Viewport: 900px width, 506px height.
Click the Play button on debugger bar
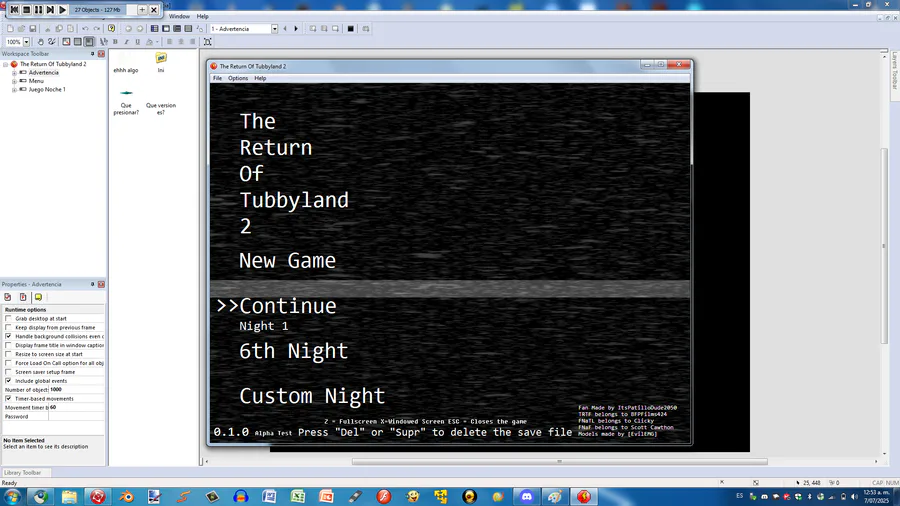click(63, 10)
